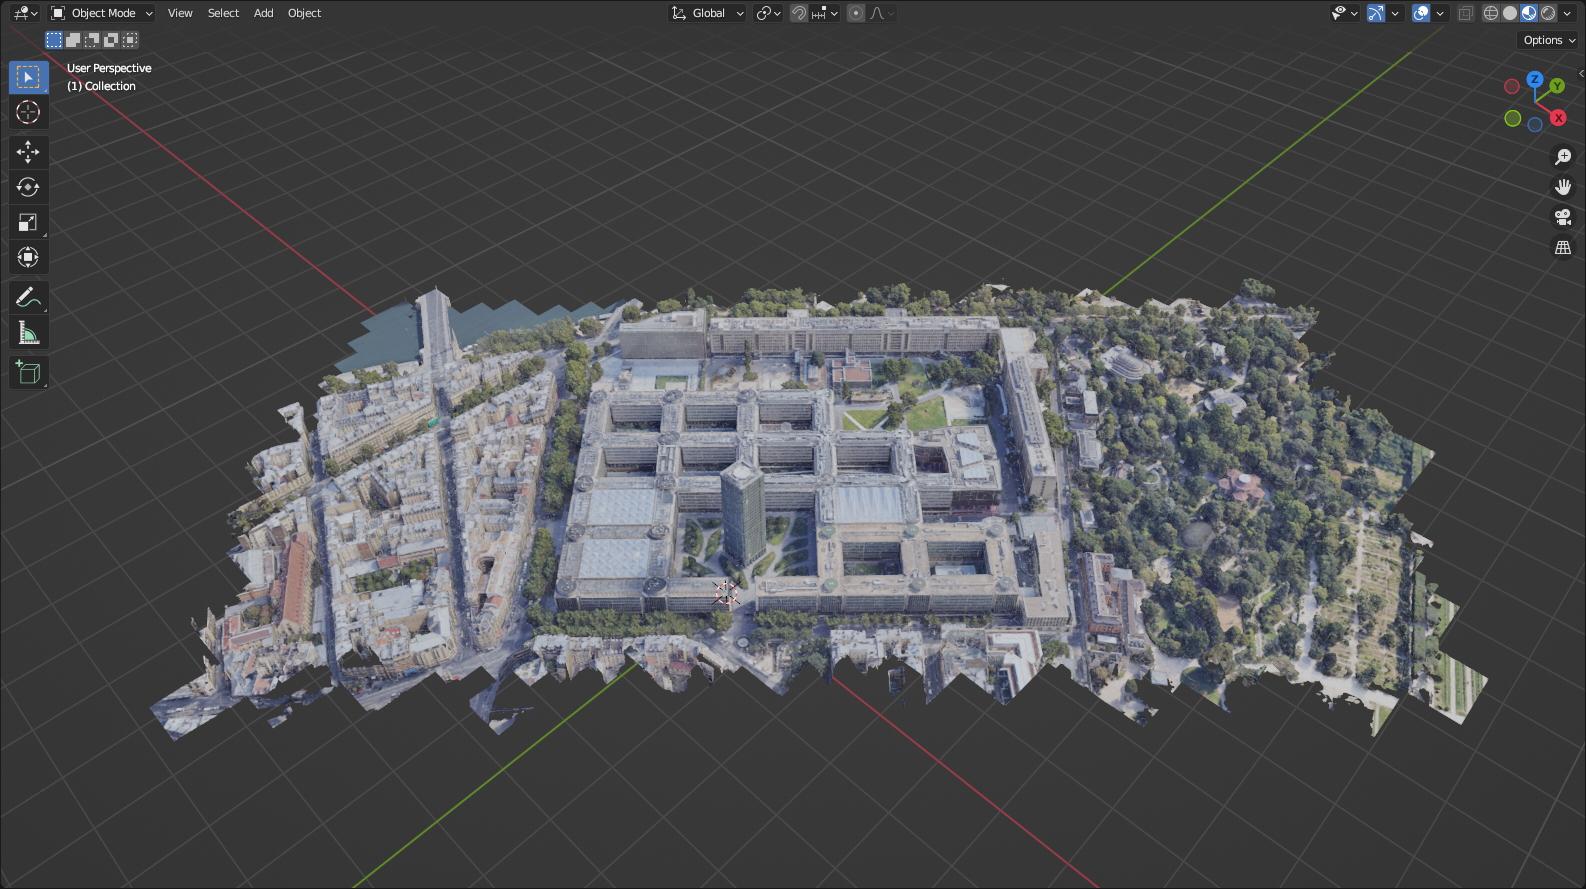Open the Select menu
This screenshot has width=1586, height=889.
[x=223, y=13]
